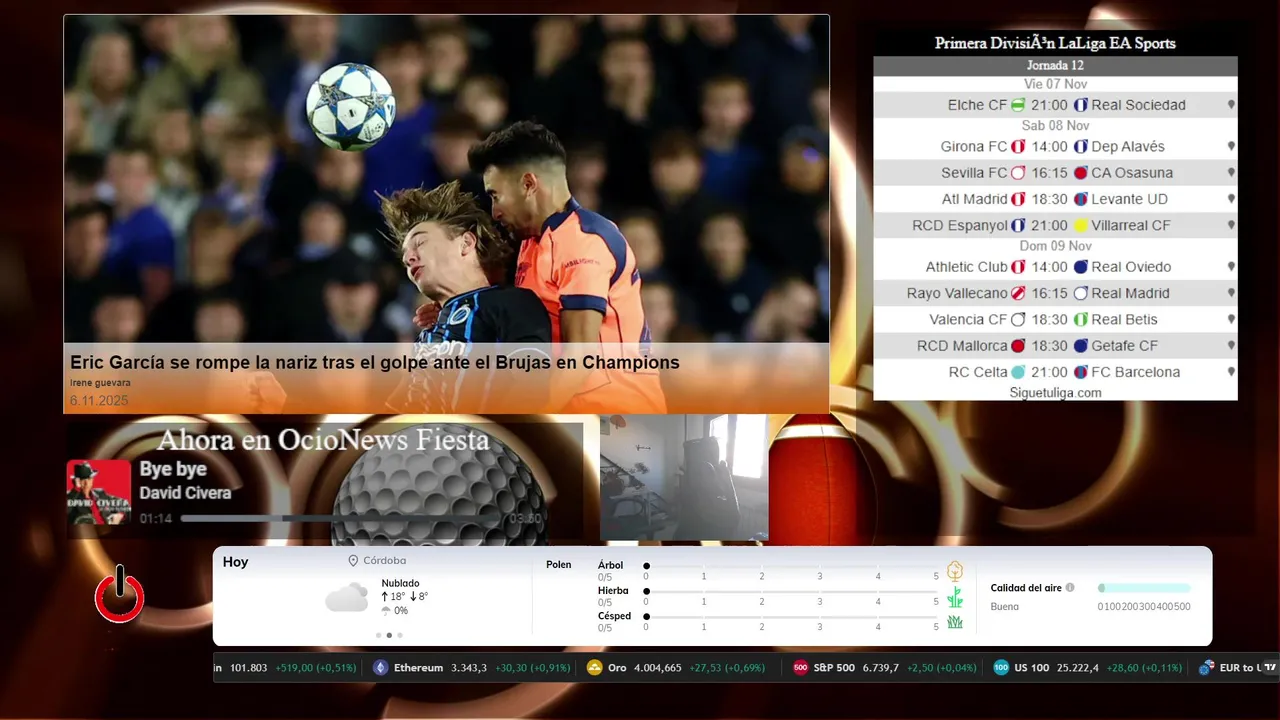
Task: Click the Sab 08 Nov date row
Action: [x=1055, y=126]
